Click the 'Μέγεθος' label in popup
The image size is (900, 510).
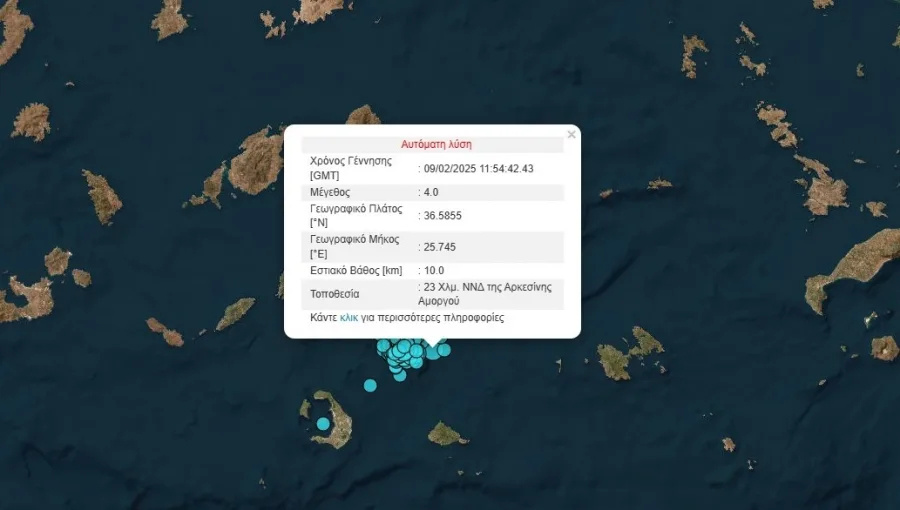[x=331, y=191]
